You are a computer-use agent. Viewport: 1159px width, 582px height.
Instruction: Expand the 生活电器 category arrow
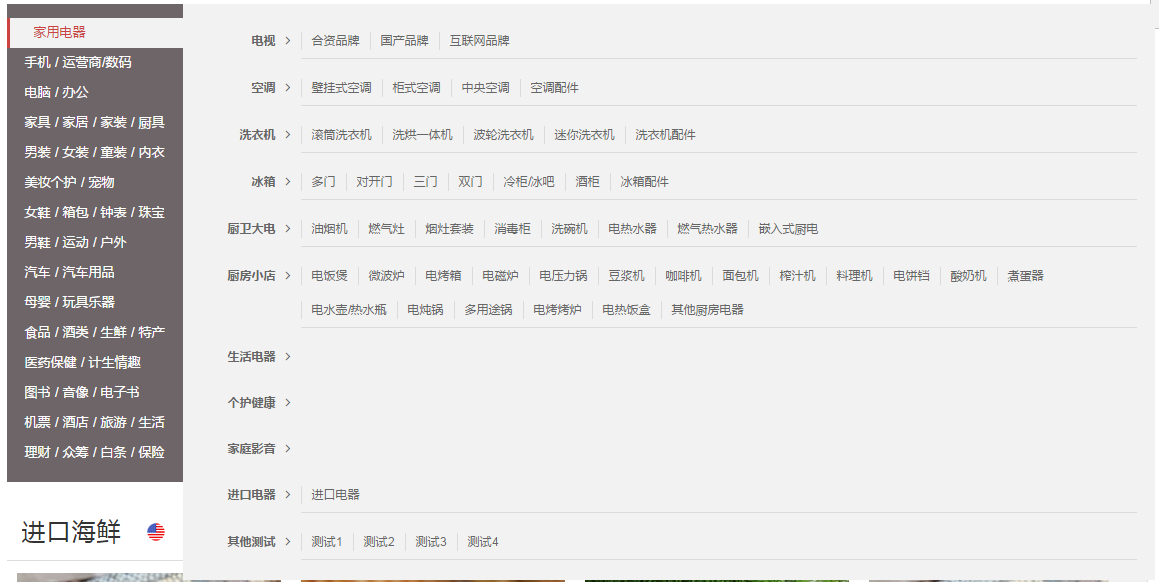[x=288, y=356]
